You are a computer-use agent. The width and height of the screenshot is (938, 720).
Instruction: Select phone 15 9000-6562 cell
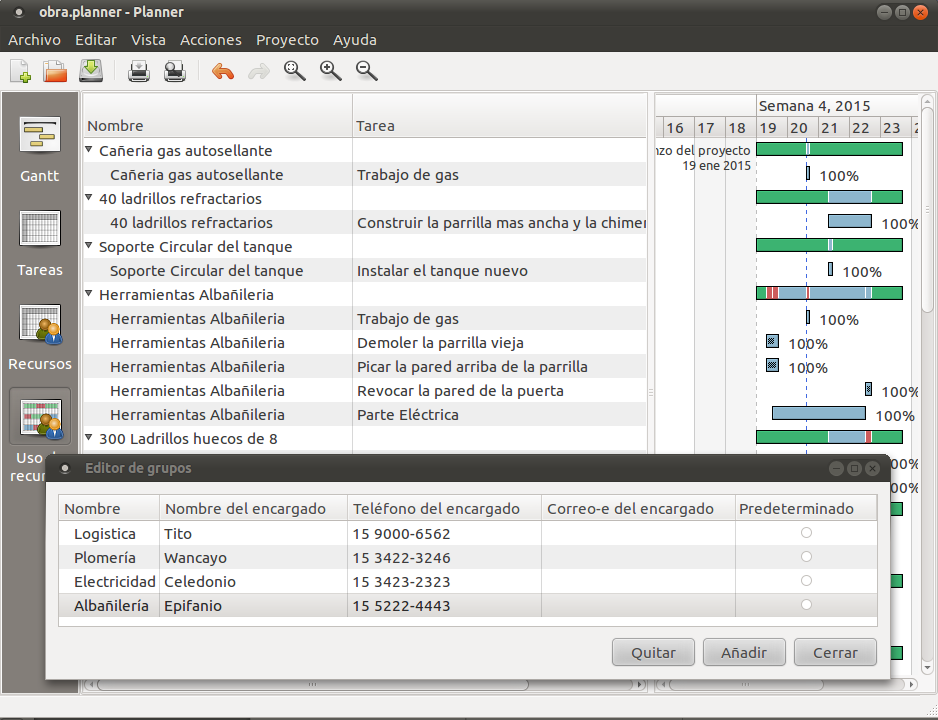pyautogui.click(x=444, y=533)
